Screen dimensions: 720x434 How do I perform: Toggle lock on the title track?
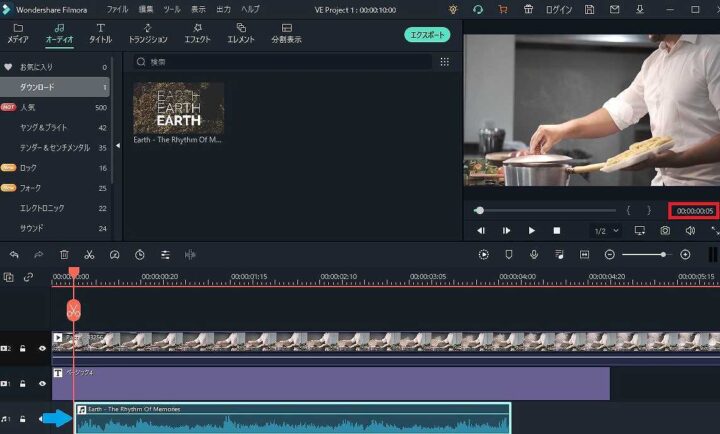pyautogui.click(x=23, y=383)
